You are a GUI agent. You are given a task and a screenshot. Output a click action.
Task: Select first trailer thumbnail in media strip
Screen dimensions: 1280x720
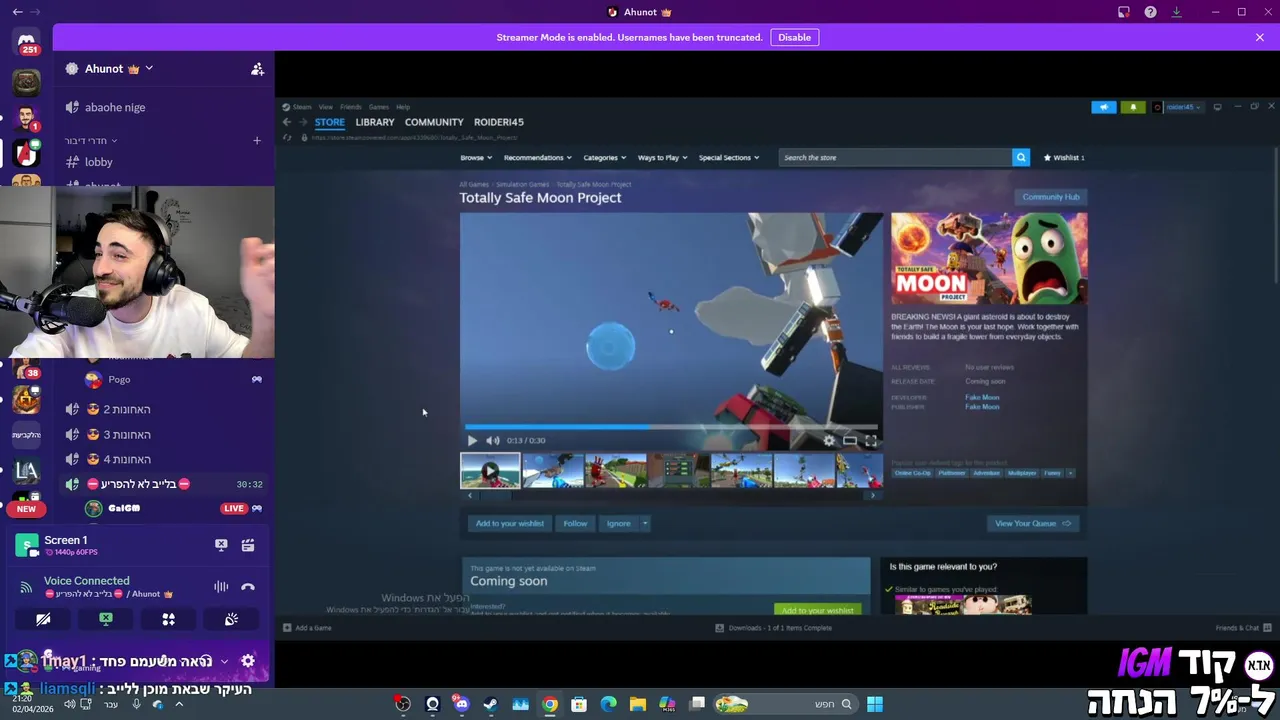[x=490, y=470]
